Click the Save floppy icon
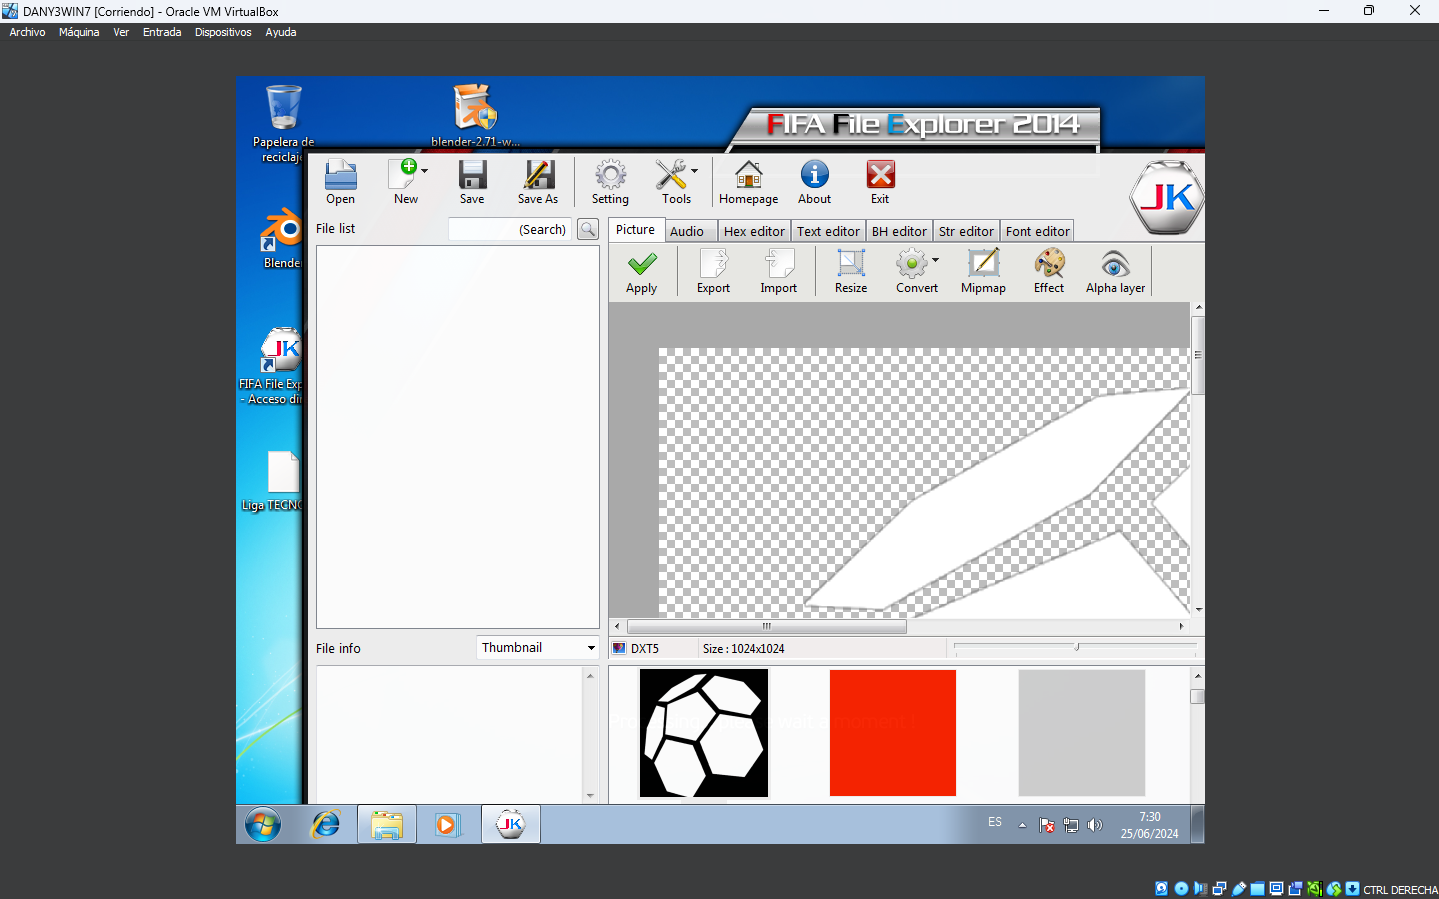This screenshot has width=1439, height=899. pos(472,175)
